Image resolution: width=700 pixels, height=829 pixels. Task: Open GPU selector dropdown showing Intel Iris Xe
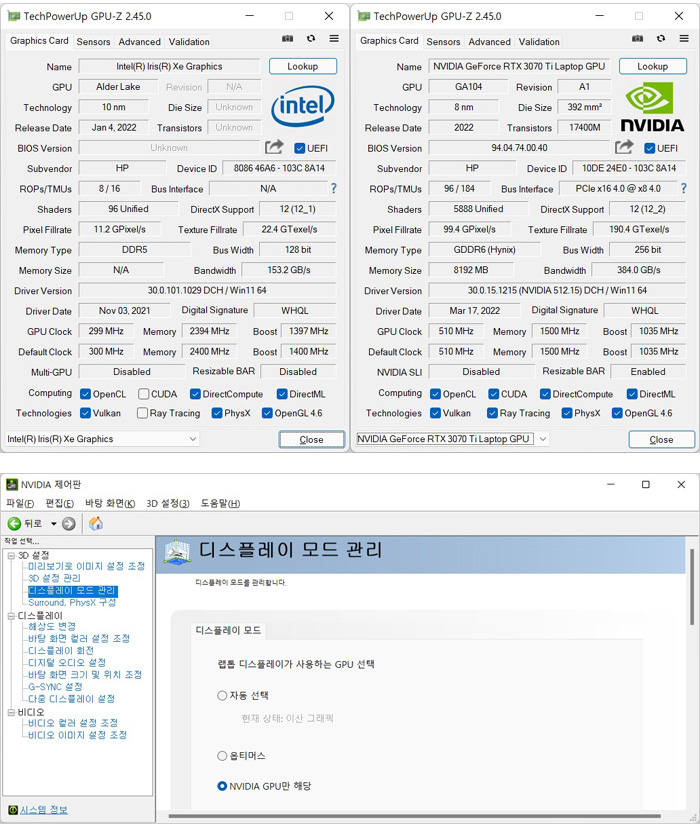(102, 439)
